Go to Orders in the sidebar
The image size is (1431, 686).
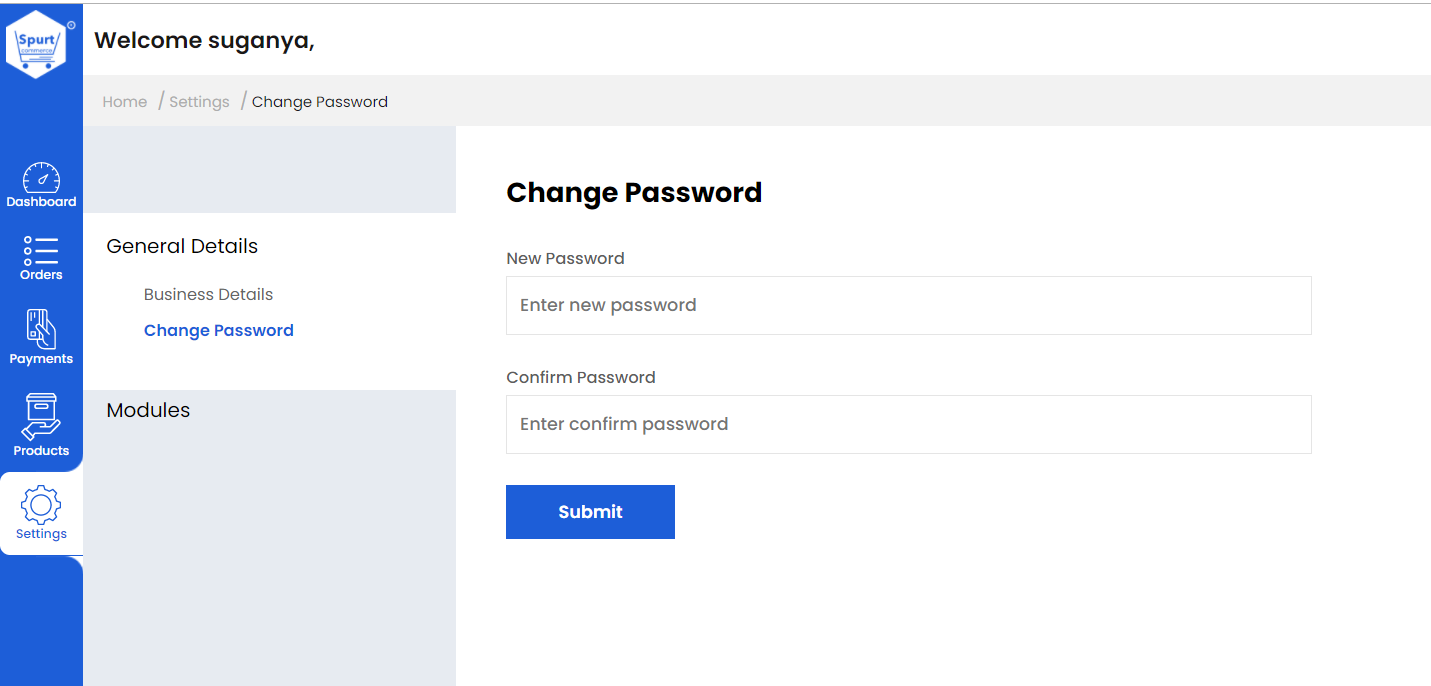click(41, 258)
